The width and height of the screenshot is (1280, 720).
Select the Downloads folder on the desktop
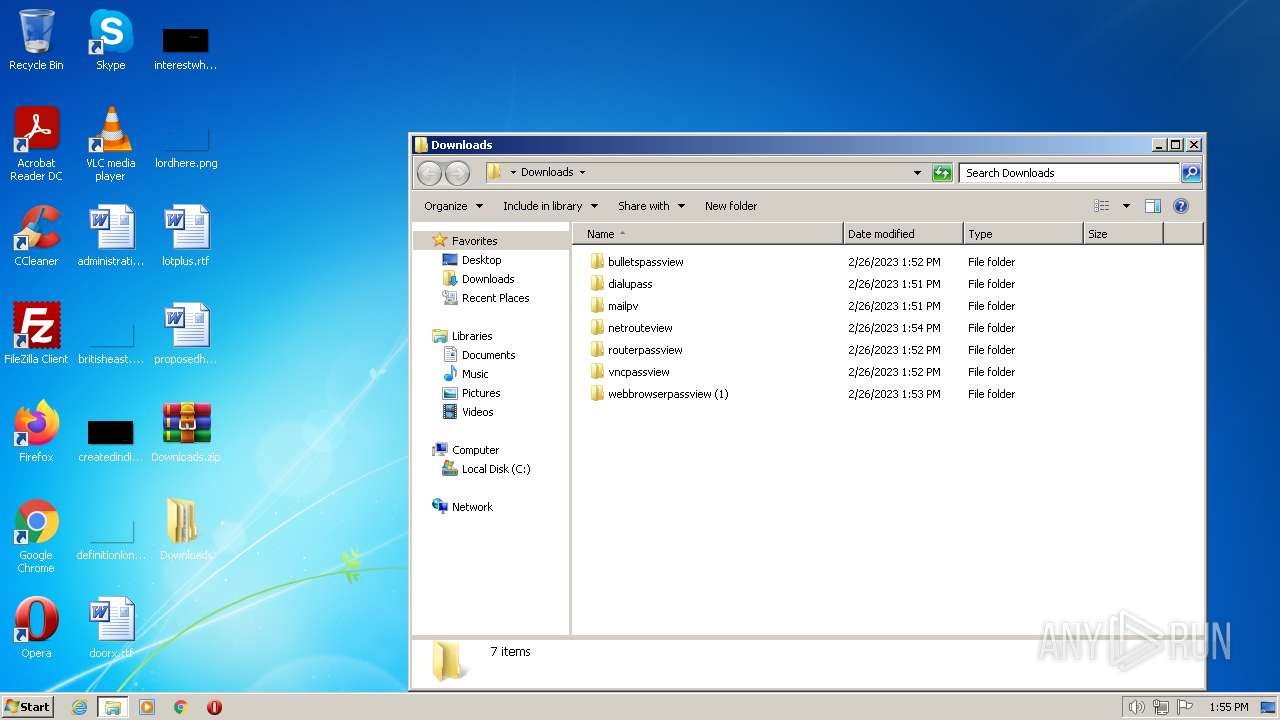coord(186,530)
